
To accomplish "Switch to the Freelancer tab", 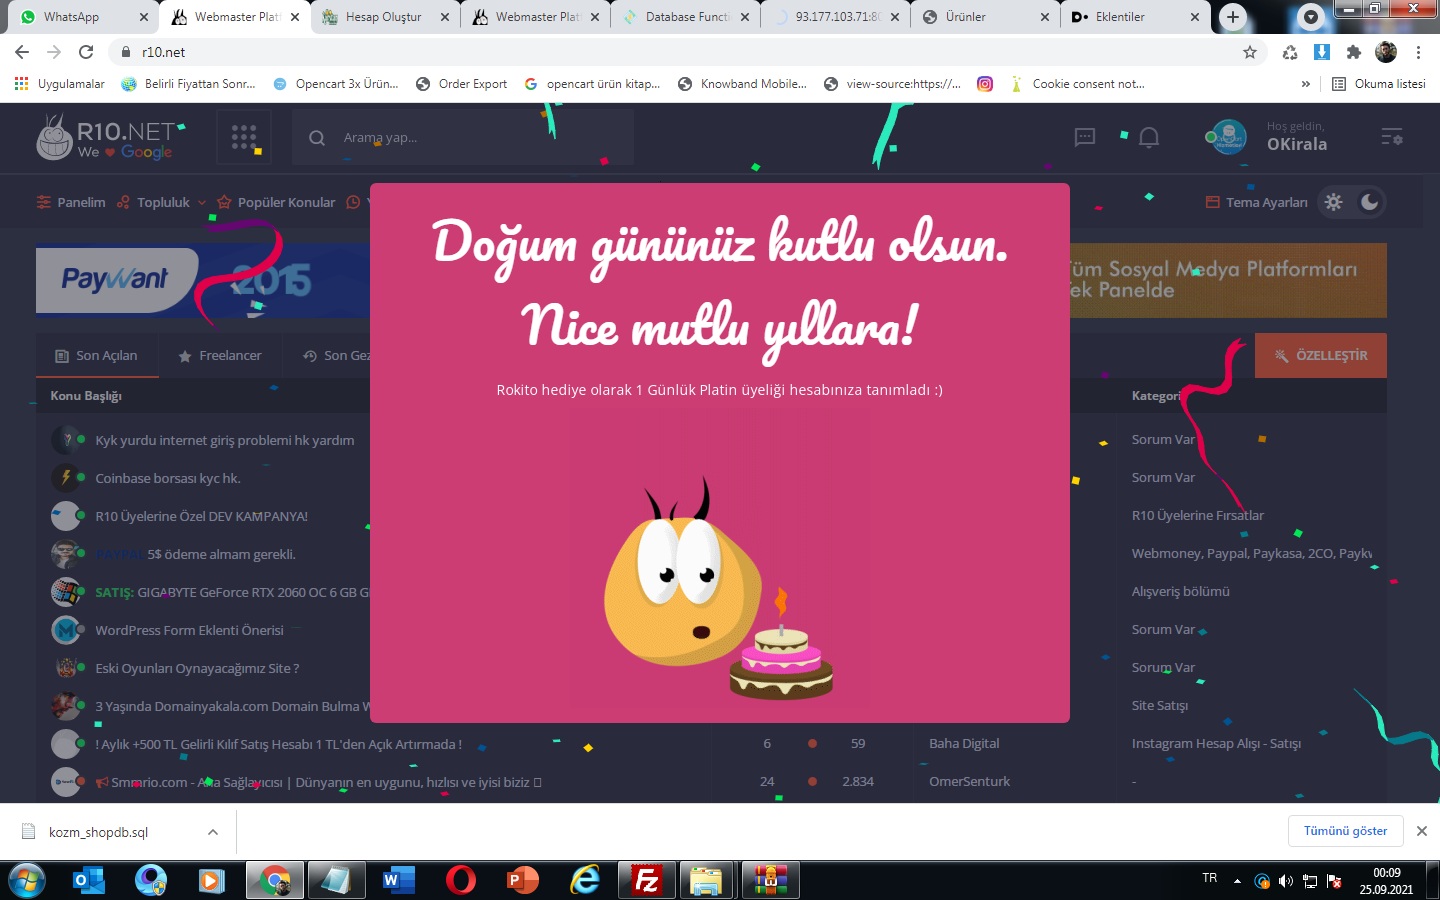I will [x=219, y=356].
